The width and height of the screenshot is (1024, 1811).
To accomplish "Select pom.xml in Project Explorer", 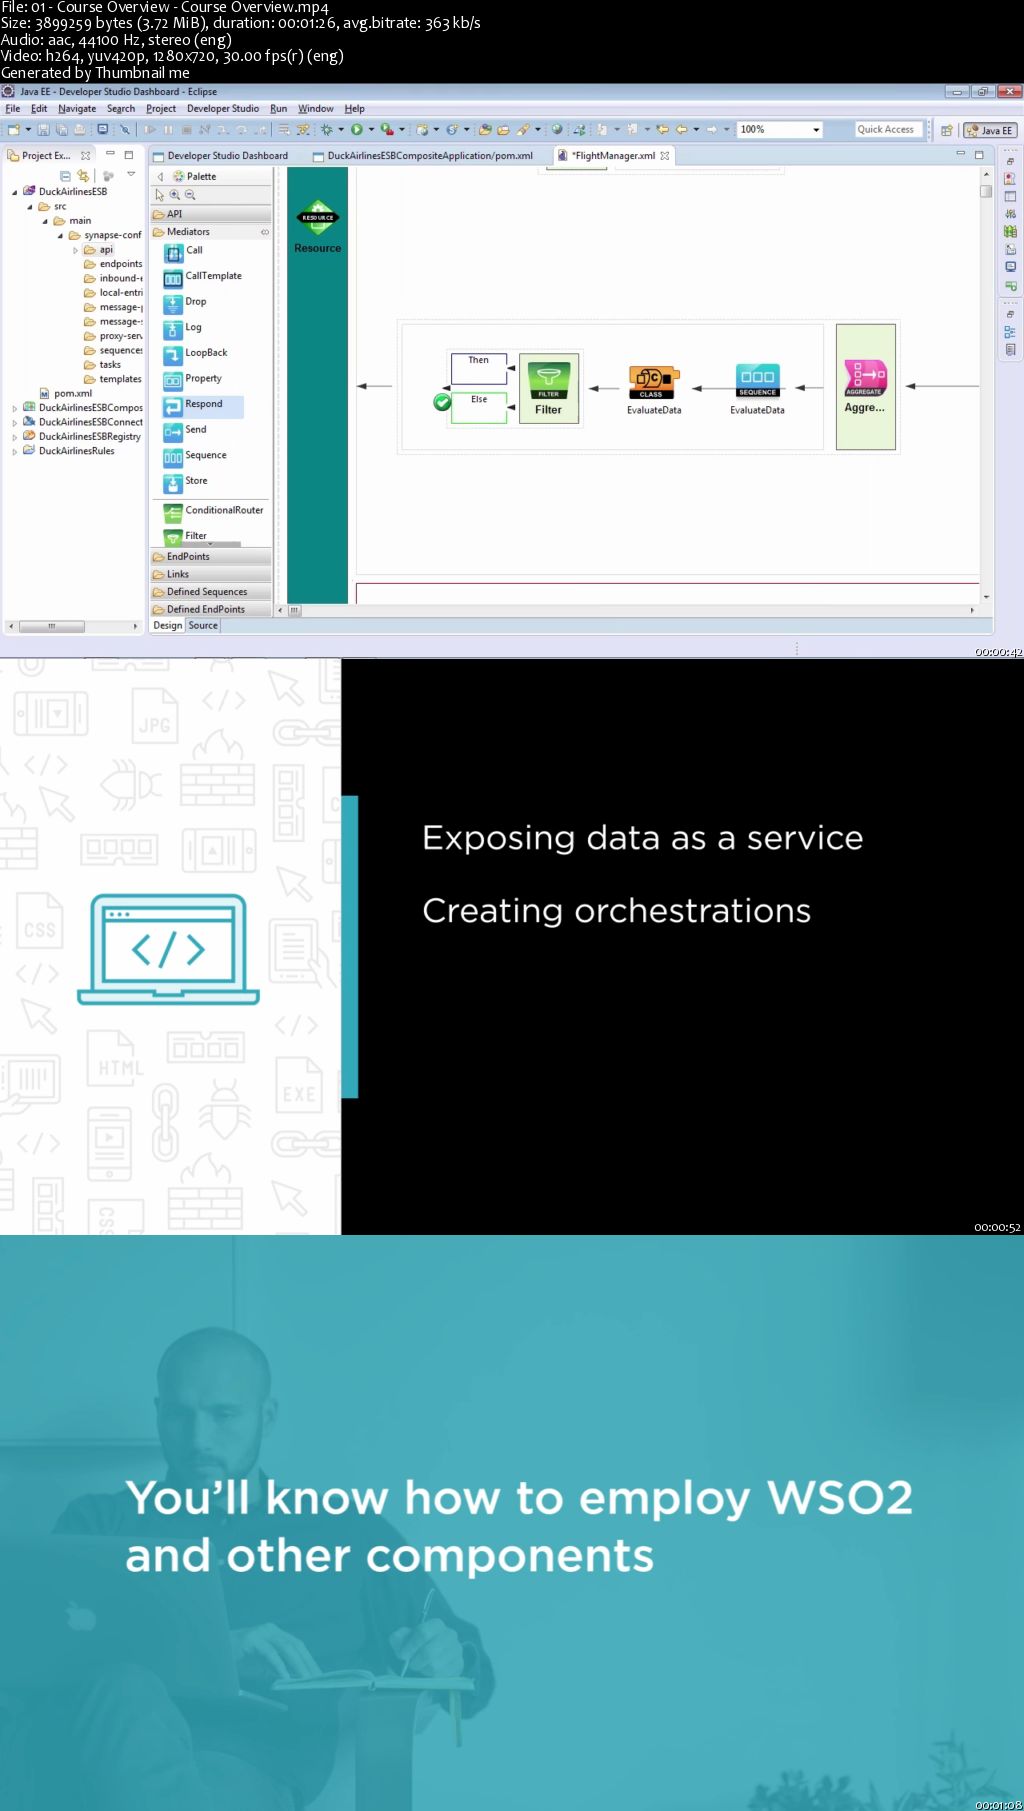I will 66,394.
